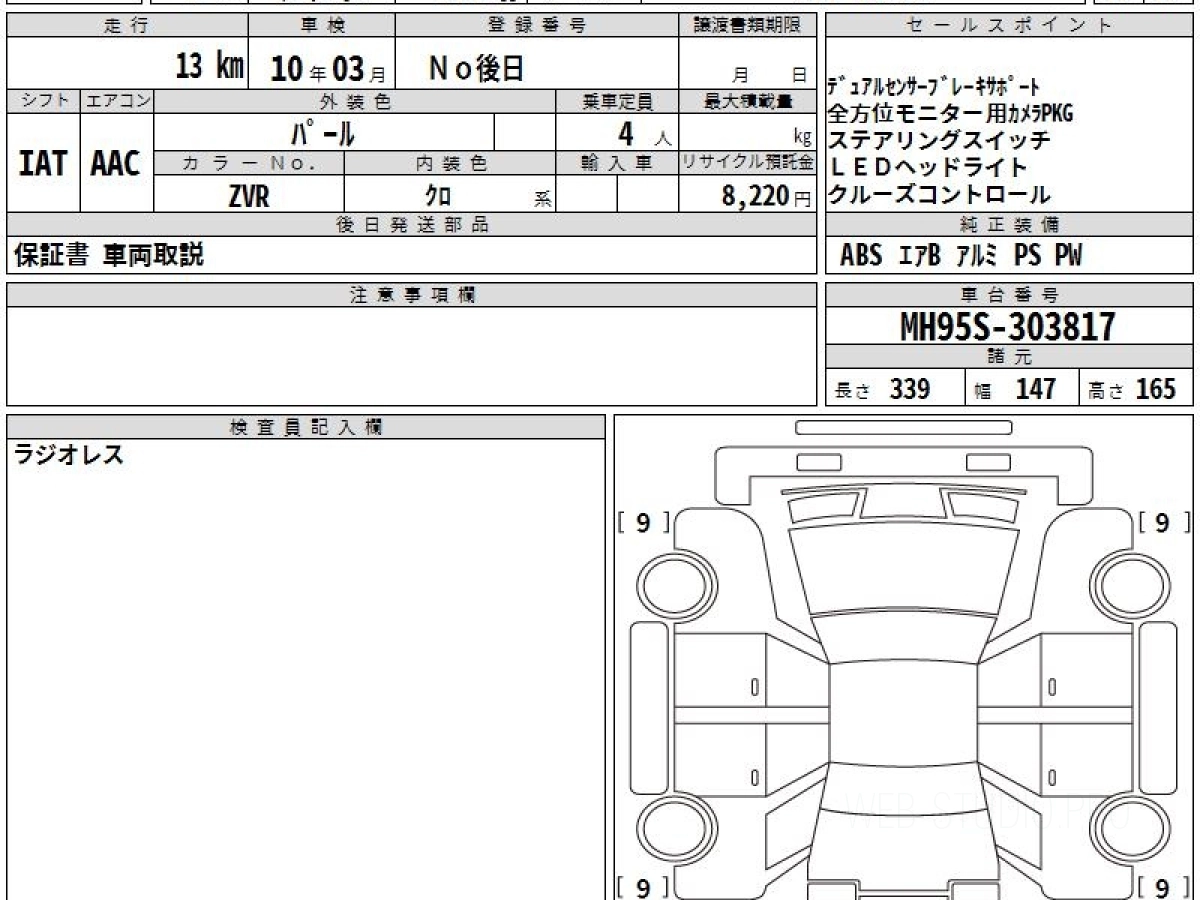Image resolution: width=1200 pixels, height=900 pixels.
Task: Select the クルーズコントロール sales point line
Action: click(939, 195)
